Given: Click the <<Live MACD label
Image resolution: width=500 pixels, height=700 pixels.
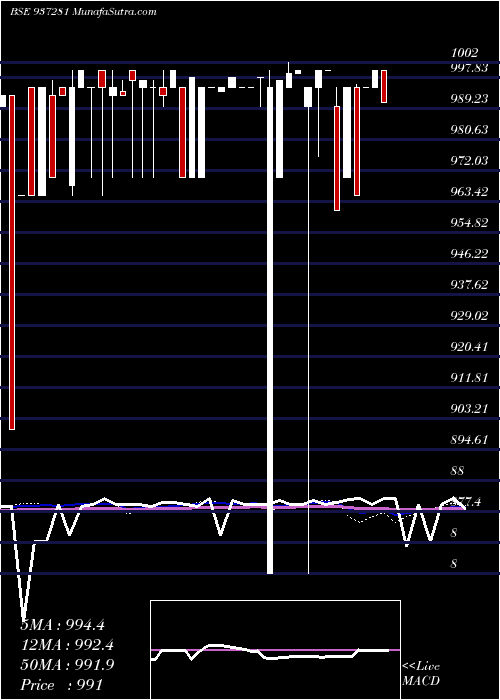Looking at the screenshot, I should 421,674.
